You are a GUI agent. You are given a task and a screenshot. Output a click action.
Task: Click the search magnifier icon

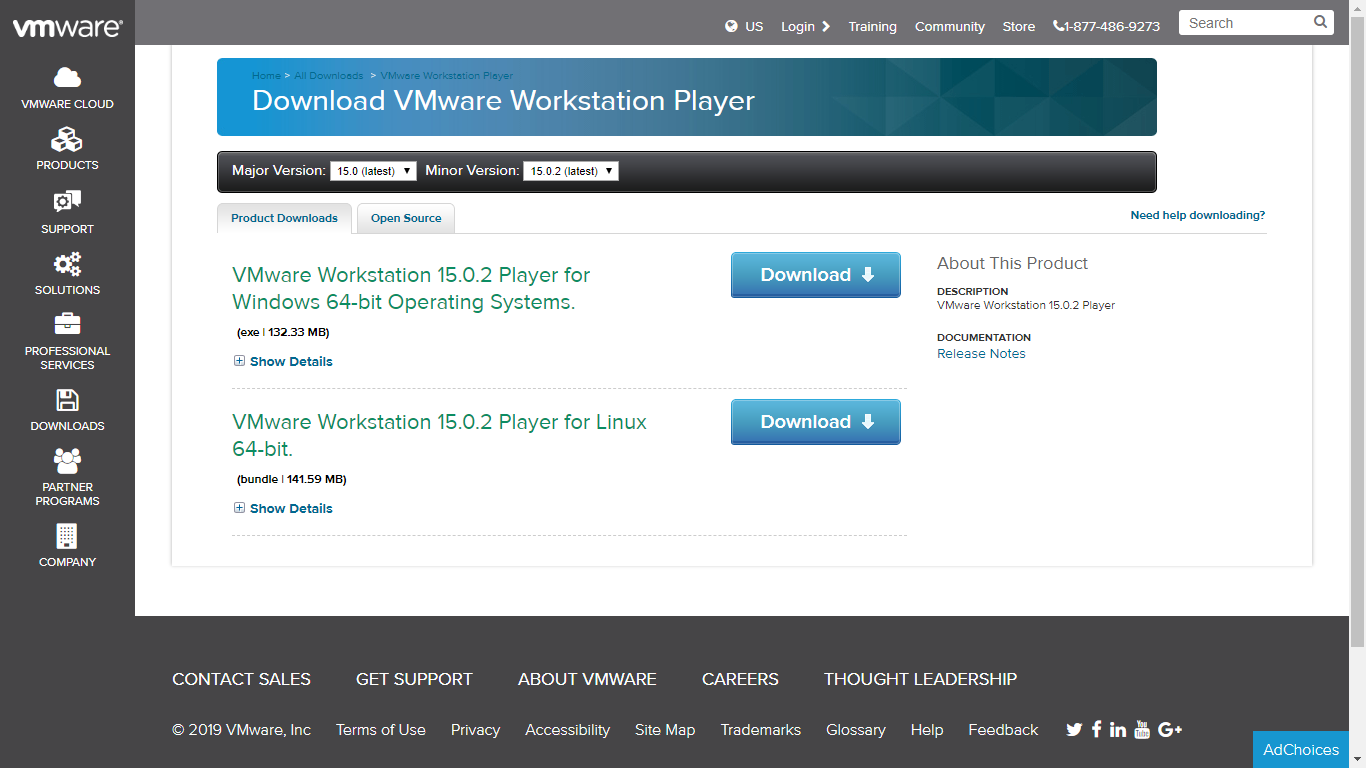pos(1320,23)
